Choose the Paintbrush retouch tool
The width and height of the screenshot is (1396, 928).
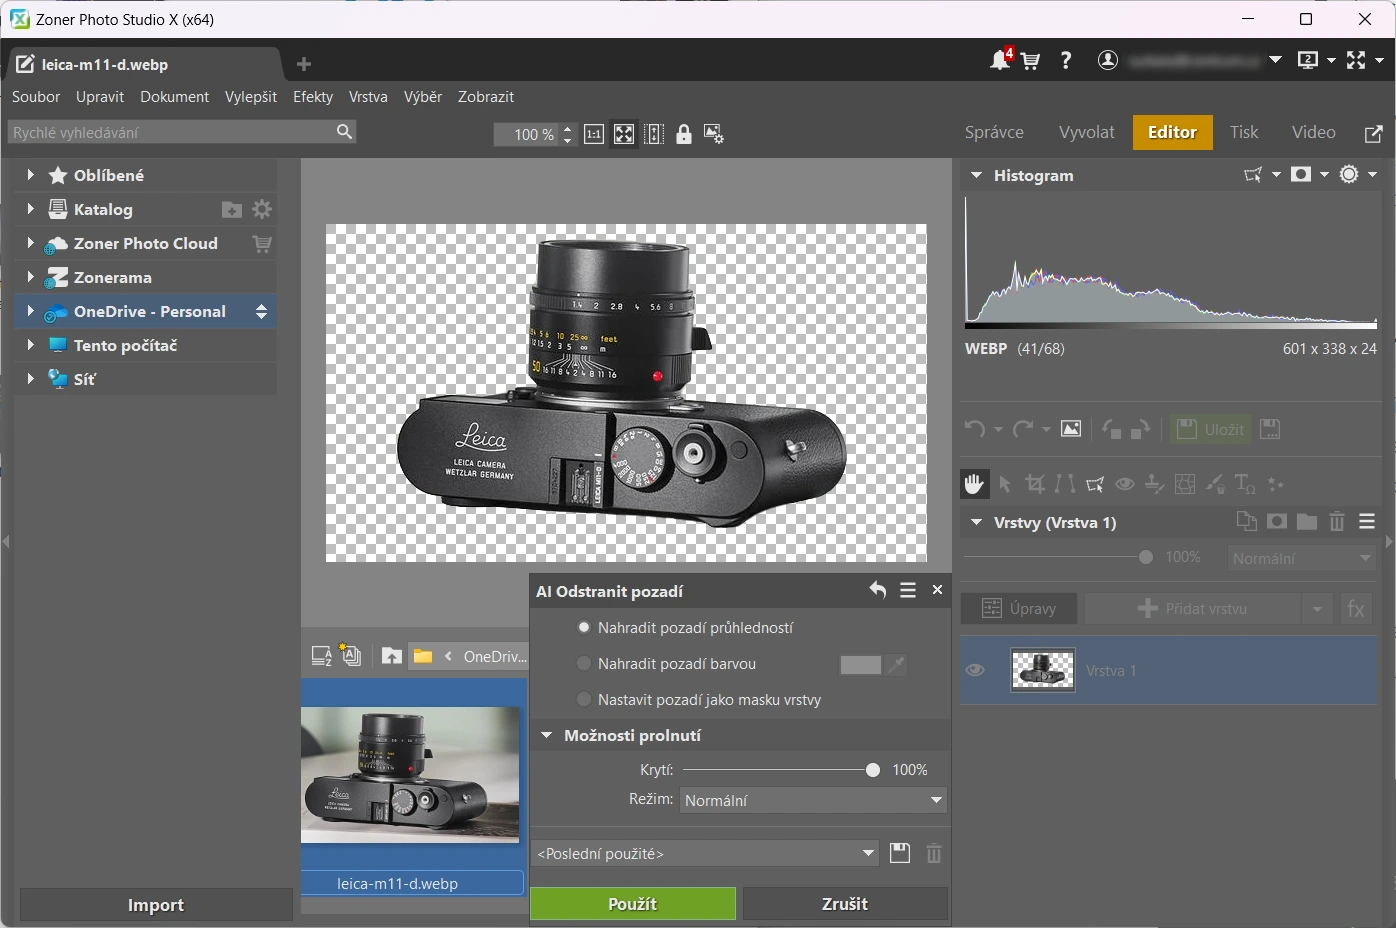click(1215, 484)
